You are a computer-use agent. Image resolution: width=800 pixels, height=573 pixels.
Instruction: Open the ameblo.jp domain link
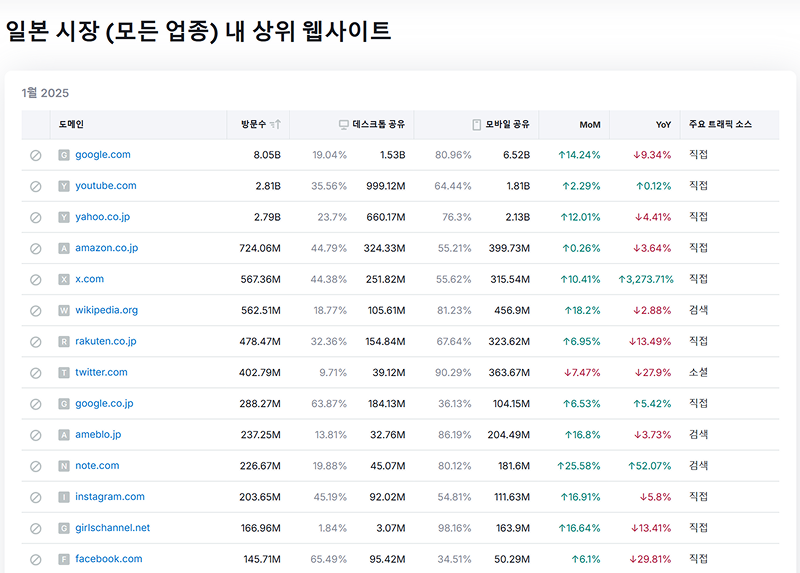tap(98, 435)
